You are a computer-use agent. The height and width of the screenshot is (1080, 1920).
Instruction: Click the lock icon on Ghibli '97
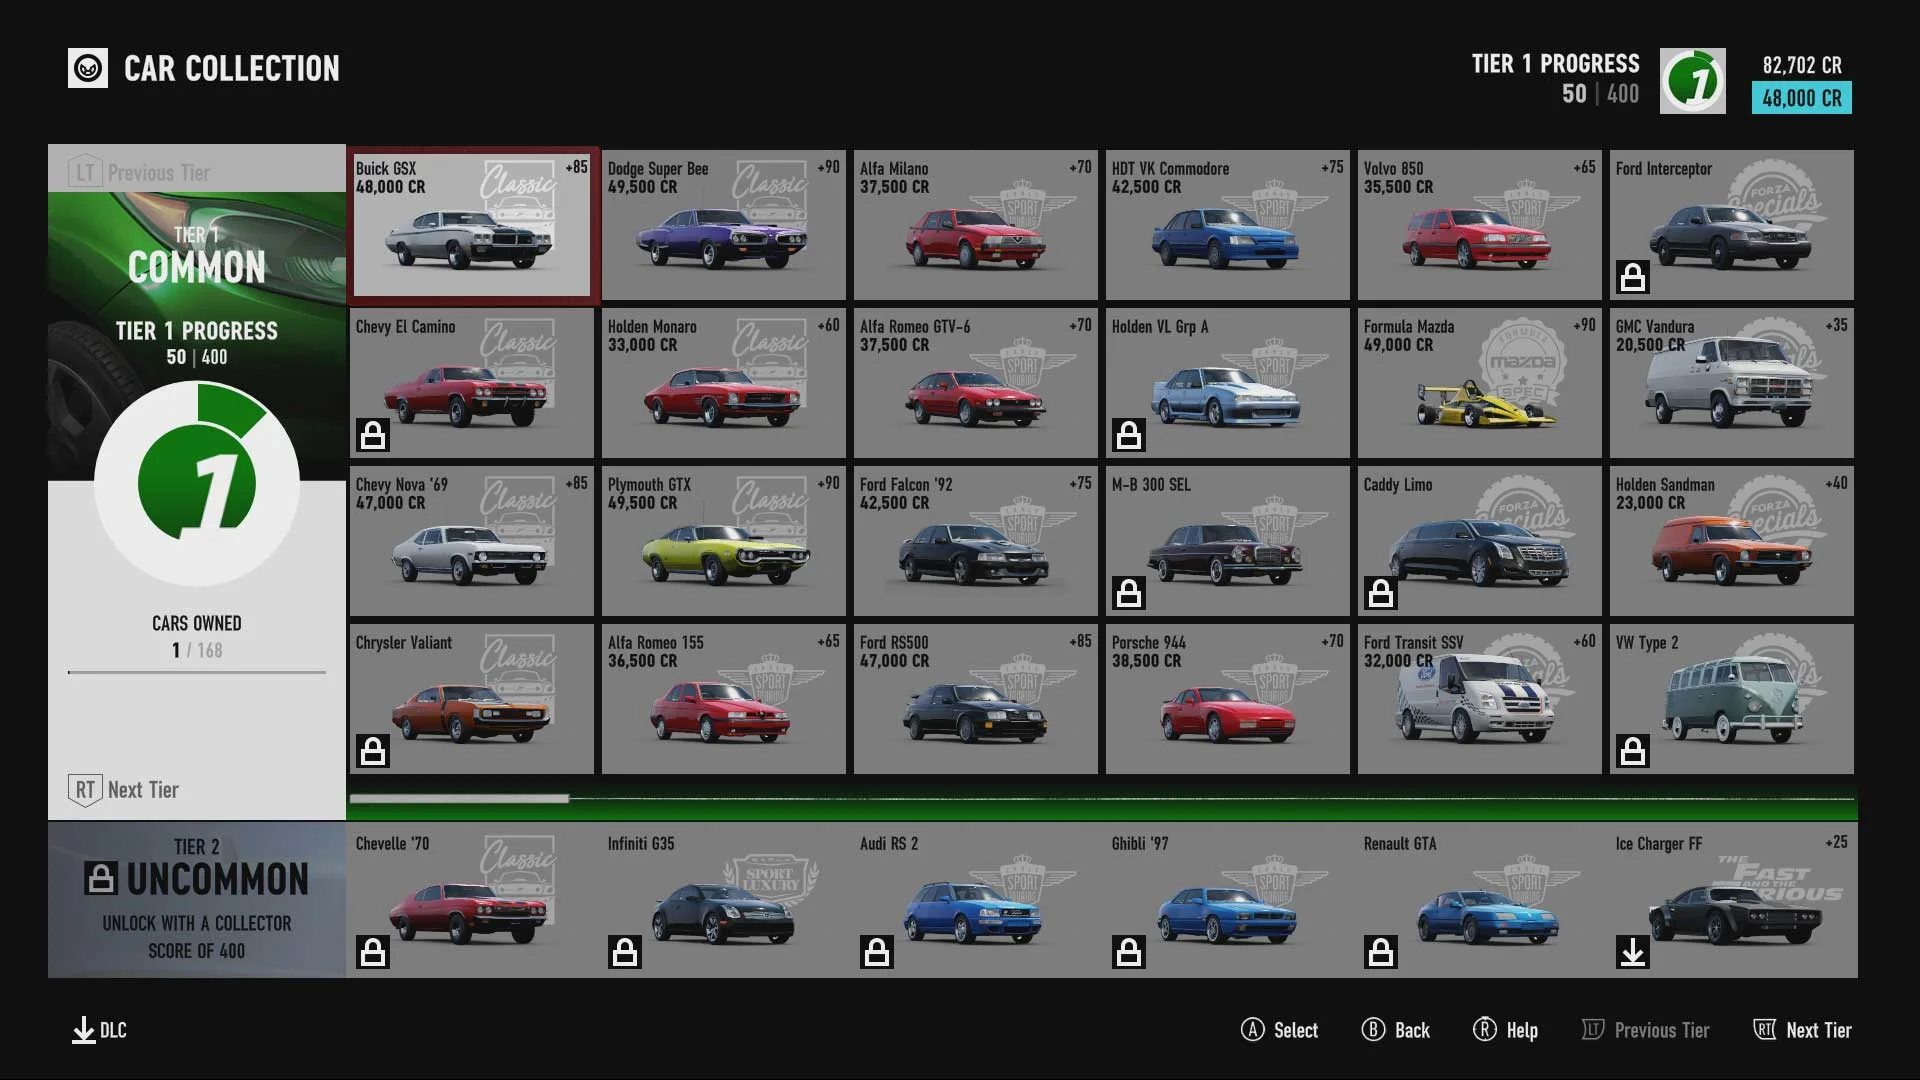coord(1129,952)
